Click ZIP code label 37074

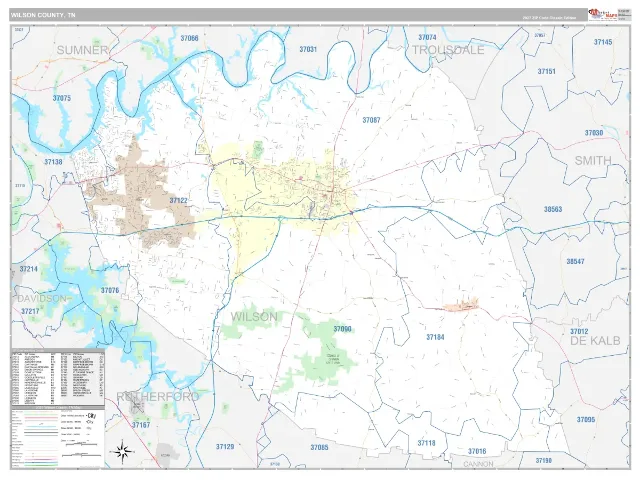427,37
